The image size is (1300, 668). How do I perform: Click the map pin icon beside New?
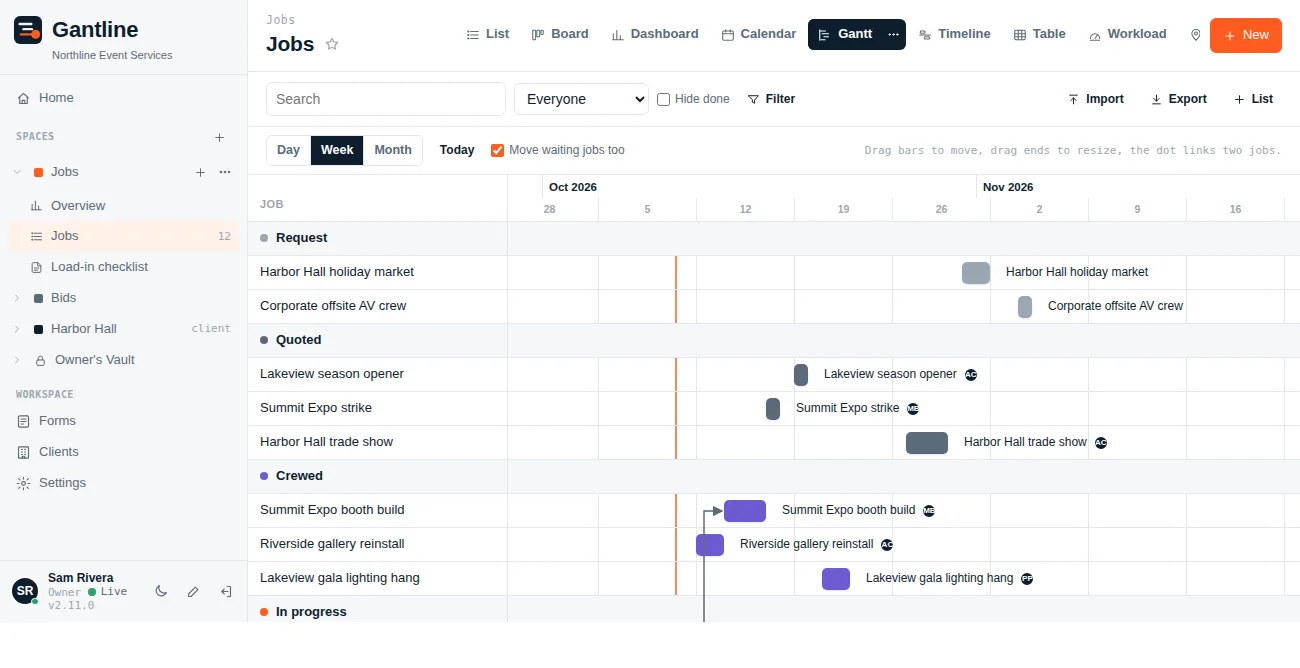[1195, 35]
